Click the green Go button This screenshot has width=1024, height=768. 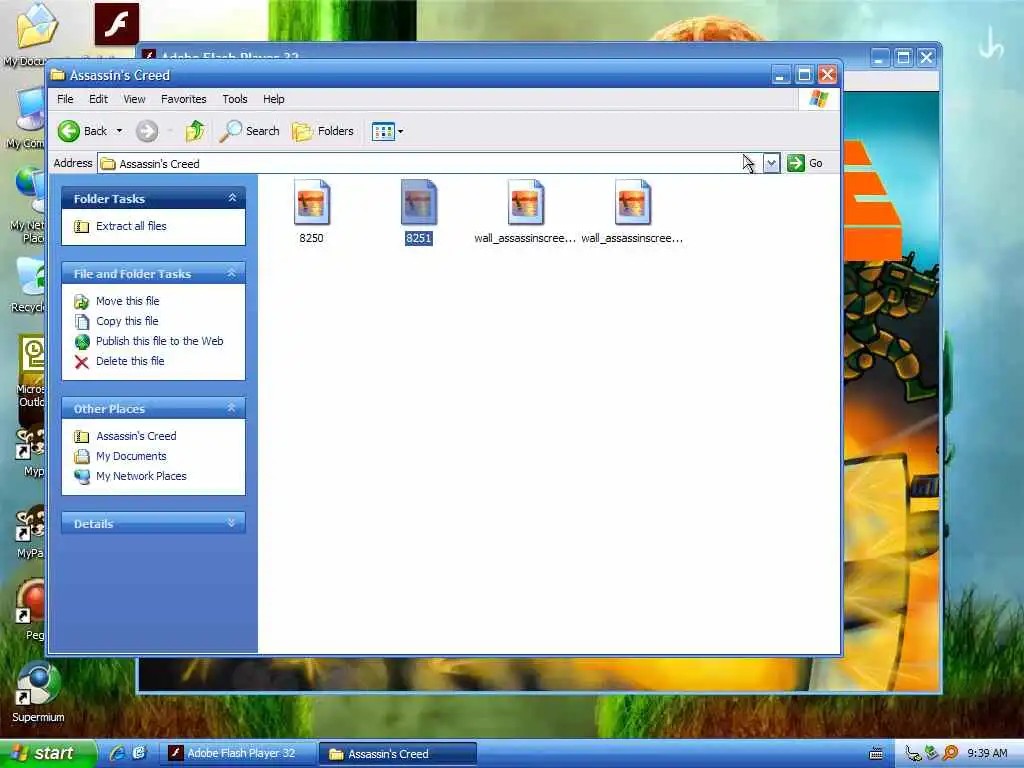click(x=805, y=163)
